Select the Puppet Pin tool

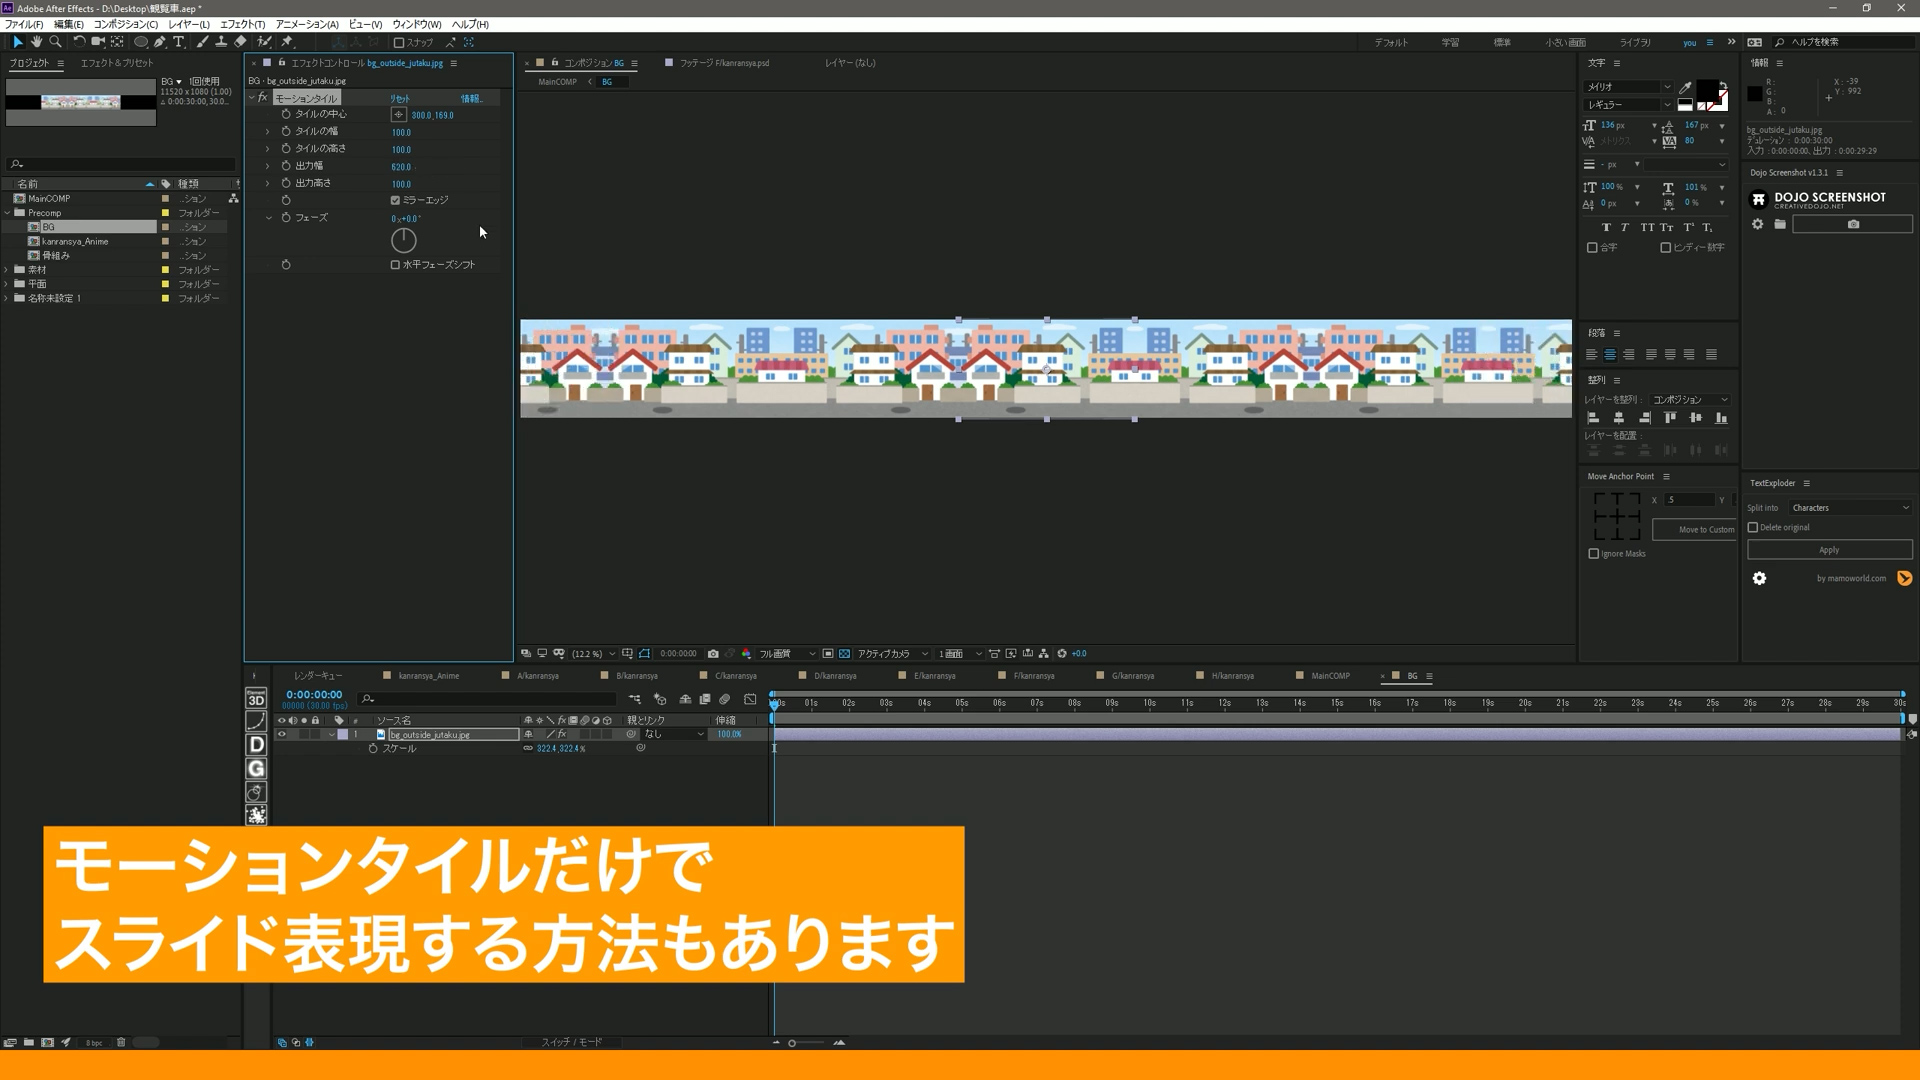[288, 42]
